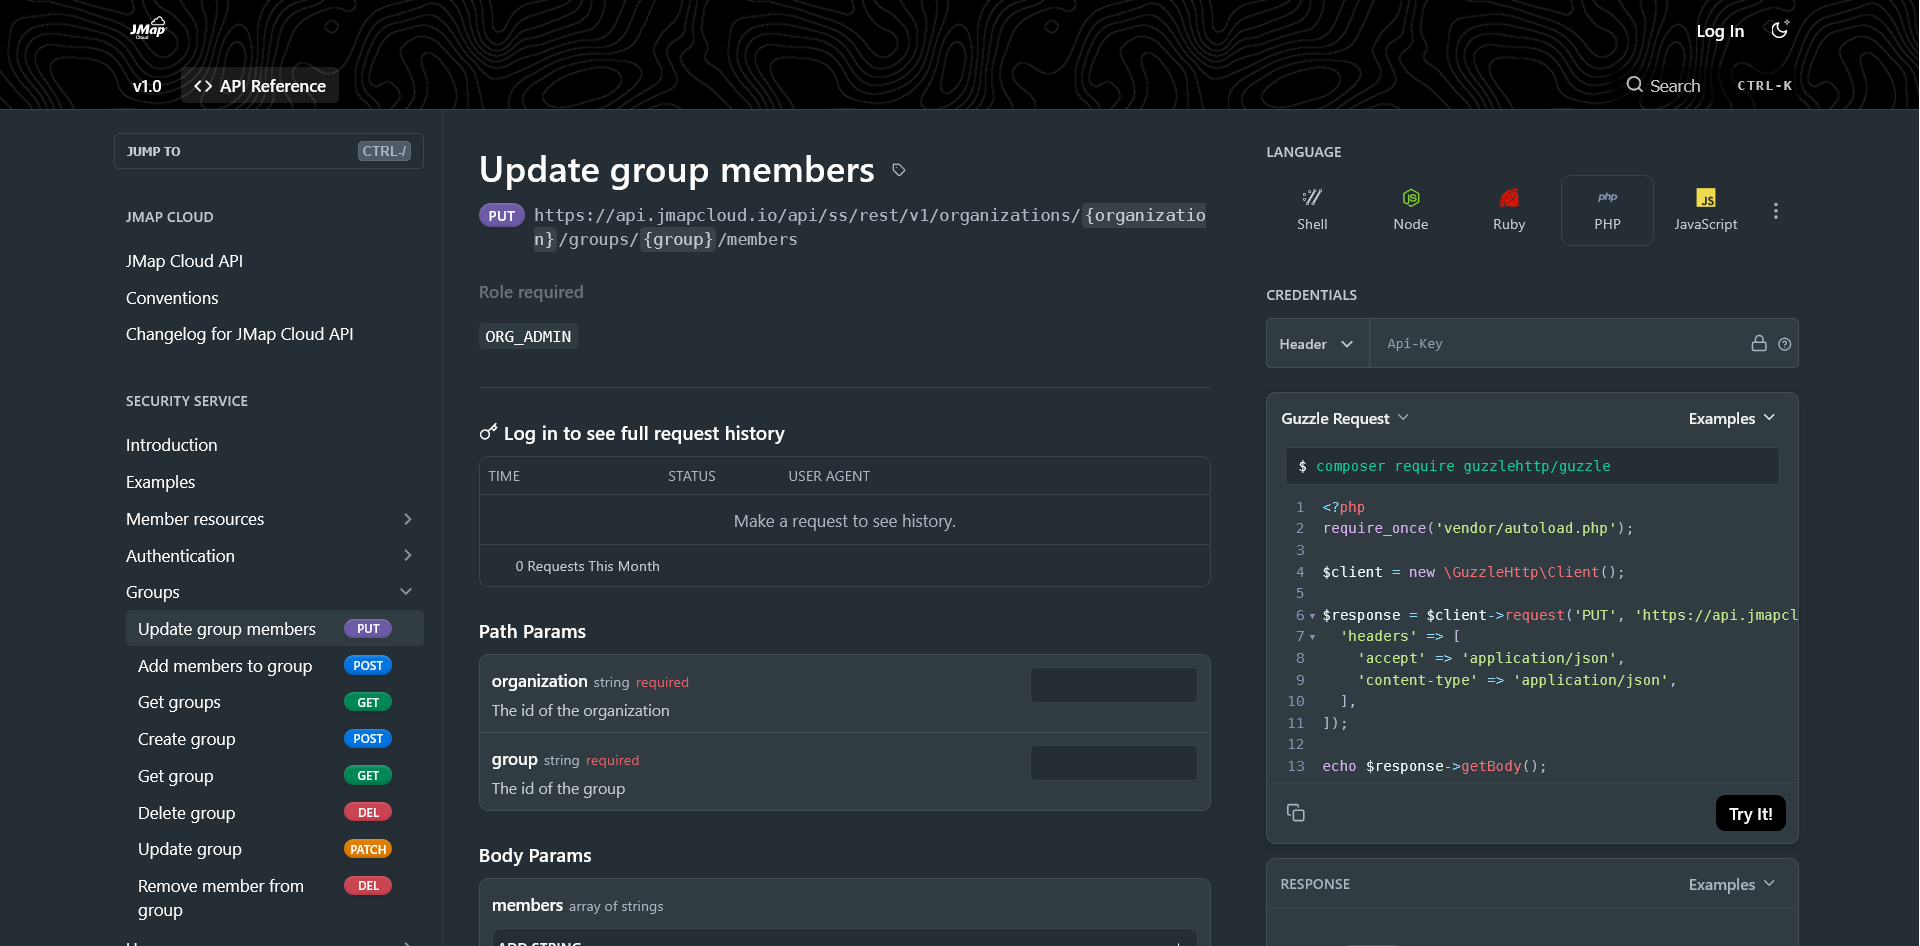Open the API Reference tab
This screenshot has height=946, width=1920.
click(x=260, y=86)
